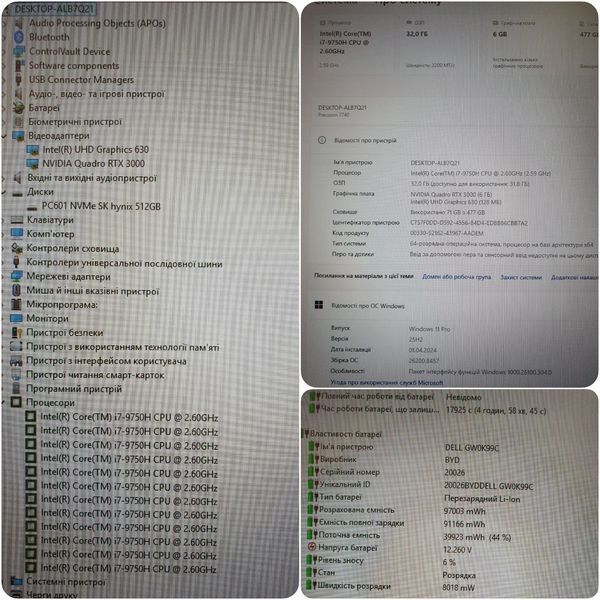Image resolution: width=600 pixels, height=600 pixels.
Task: Expand the Мережеві адаптери branch
Action: coord(4,277)
